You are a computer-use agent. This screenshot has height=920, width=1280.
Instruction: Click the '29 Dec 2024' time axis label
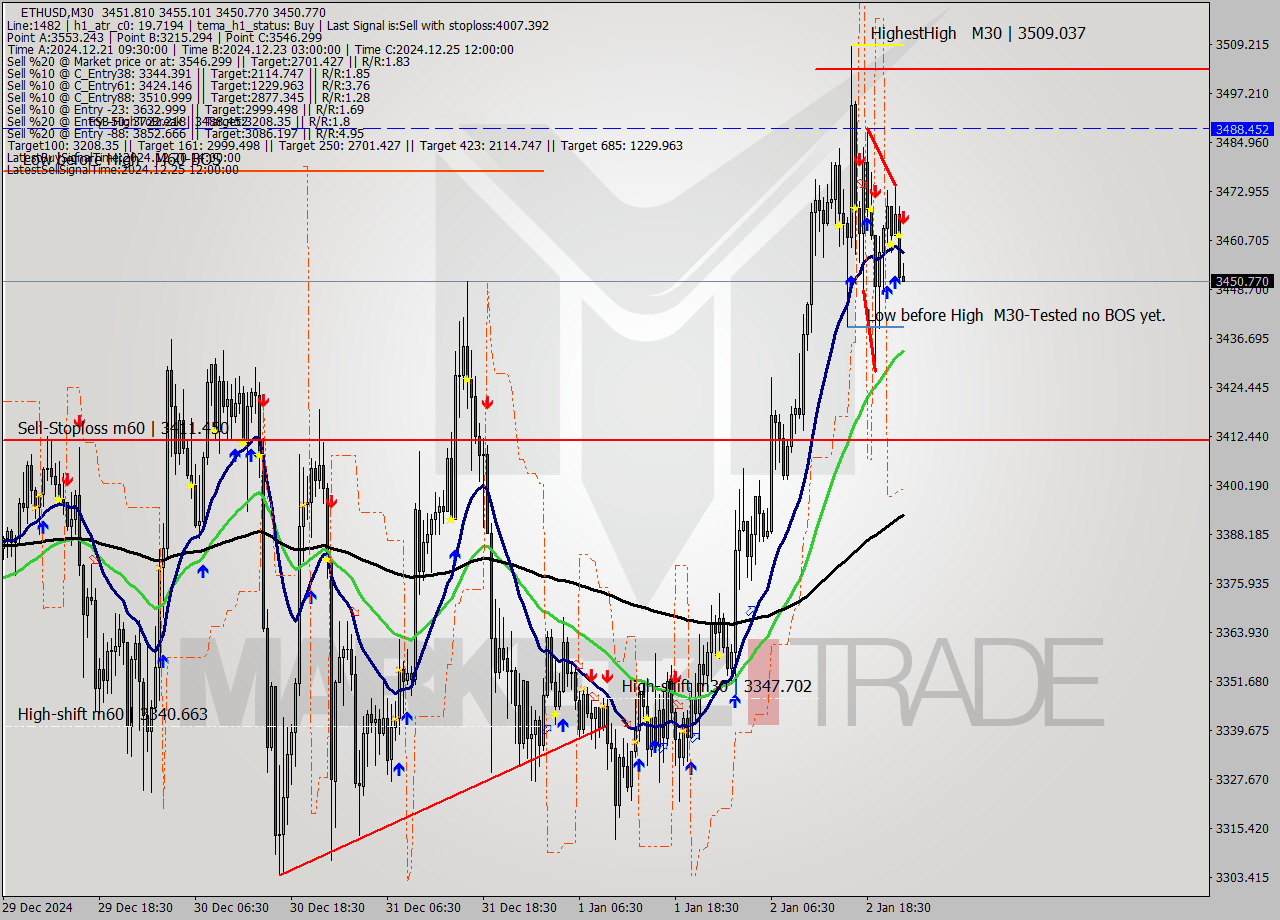(37, 908)
